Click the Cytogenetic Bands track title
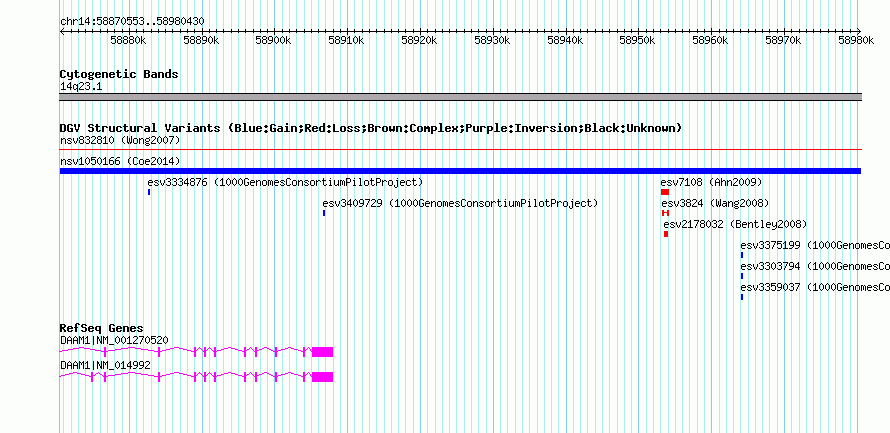This screenshot has height=433, width=890. pyautogui.click(x=119, y=74)
